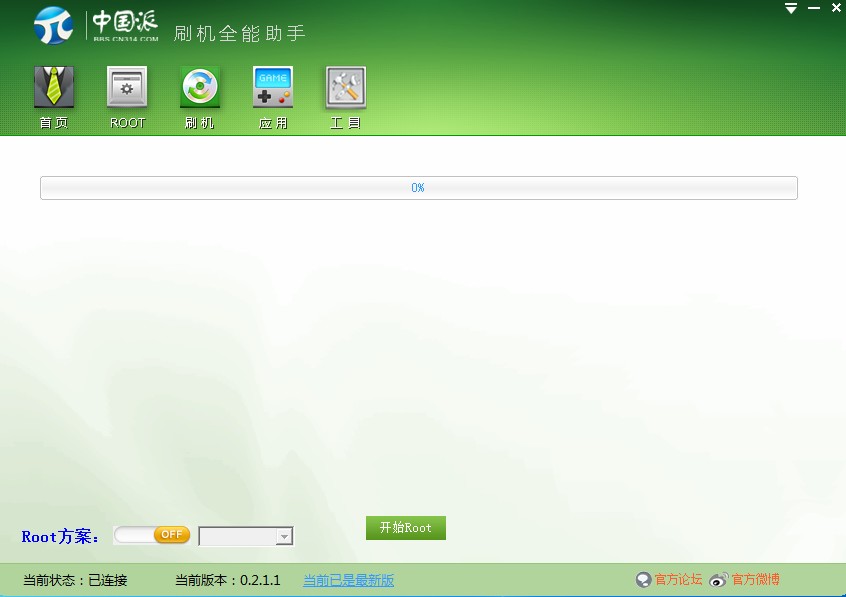Select the ROOT gear icon
846x597 pixels.
click(x=127, y=87)
